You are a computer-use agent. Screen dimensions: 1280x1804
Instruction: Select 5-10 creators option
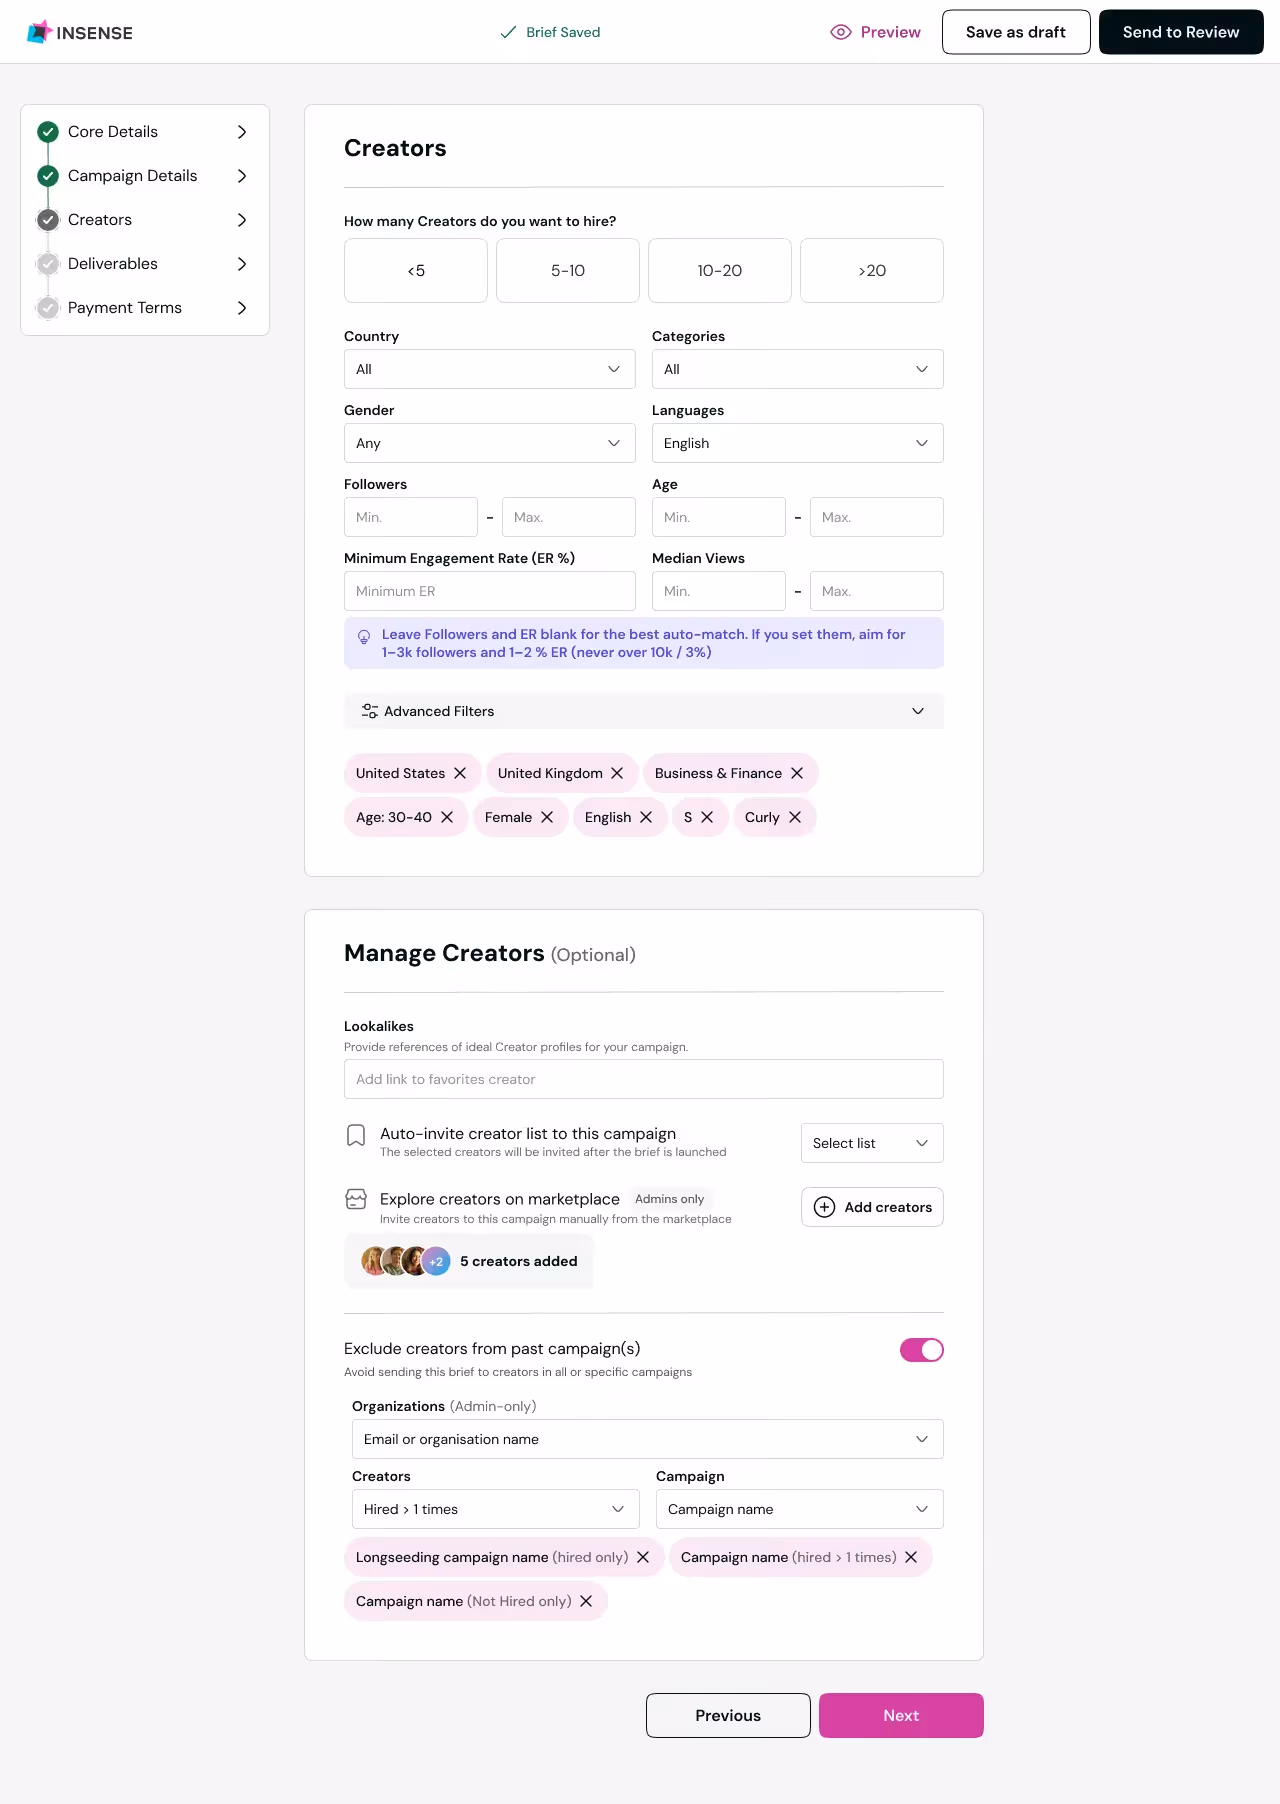pyautogui.click(x=568, y=270)
